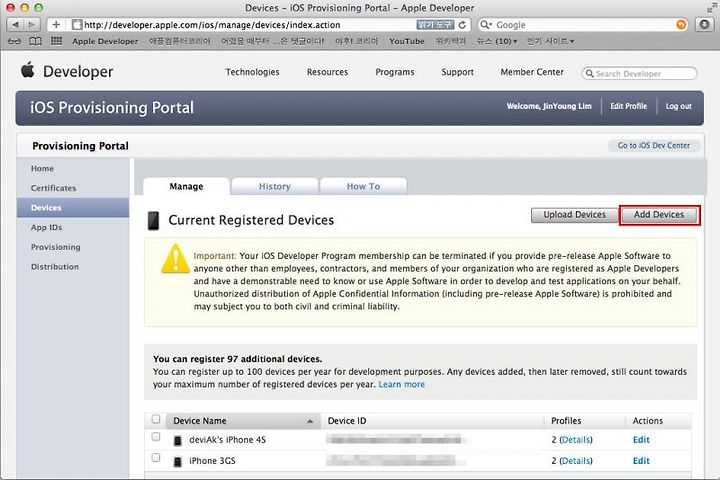
Task: Click the page icon in the address bar
Action: 77,25
